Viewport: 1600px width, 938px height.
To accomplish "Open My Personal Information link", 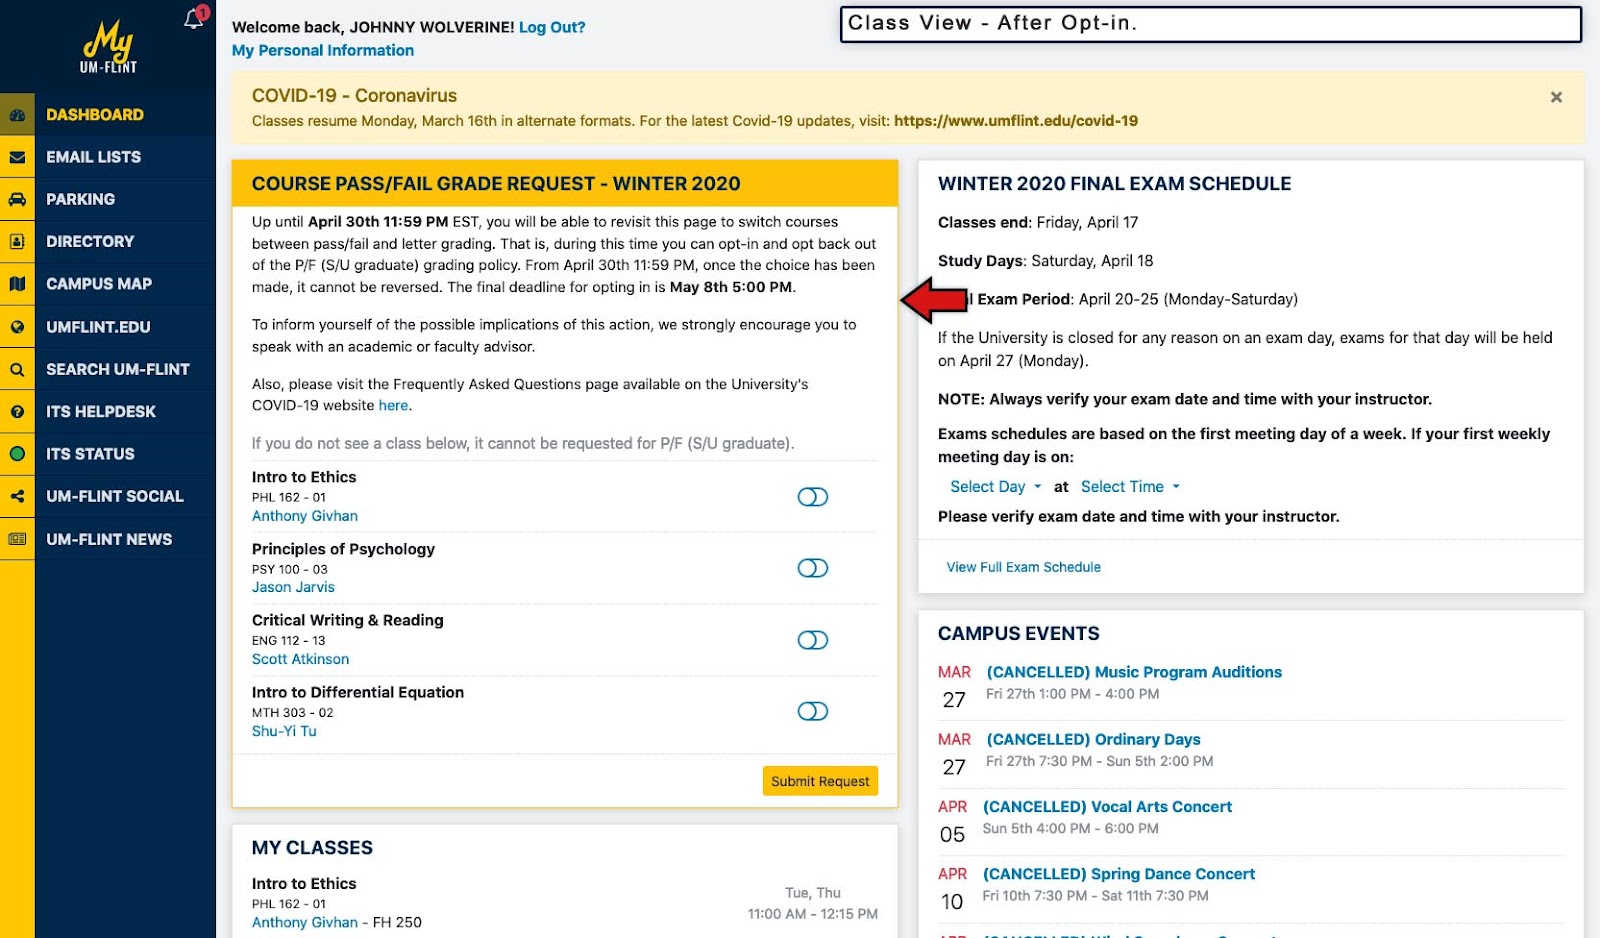I will pos(323,50).
